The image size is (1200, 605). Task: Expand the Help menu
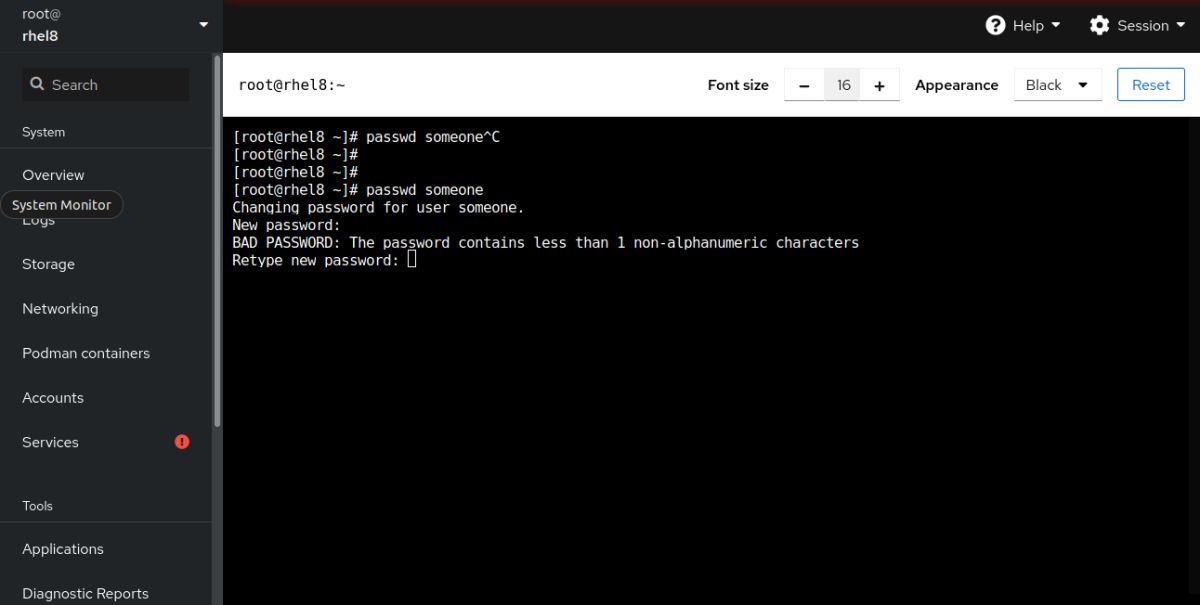(1023, 25)
